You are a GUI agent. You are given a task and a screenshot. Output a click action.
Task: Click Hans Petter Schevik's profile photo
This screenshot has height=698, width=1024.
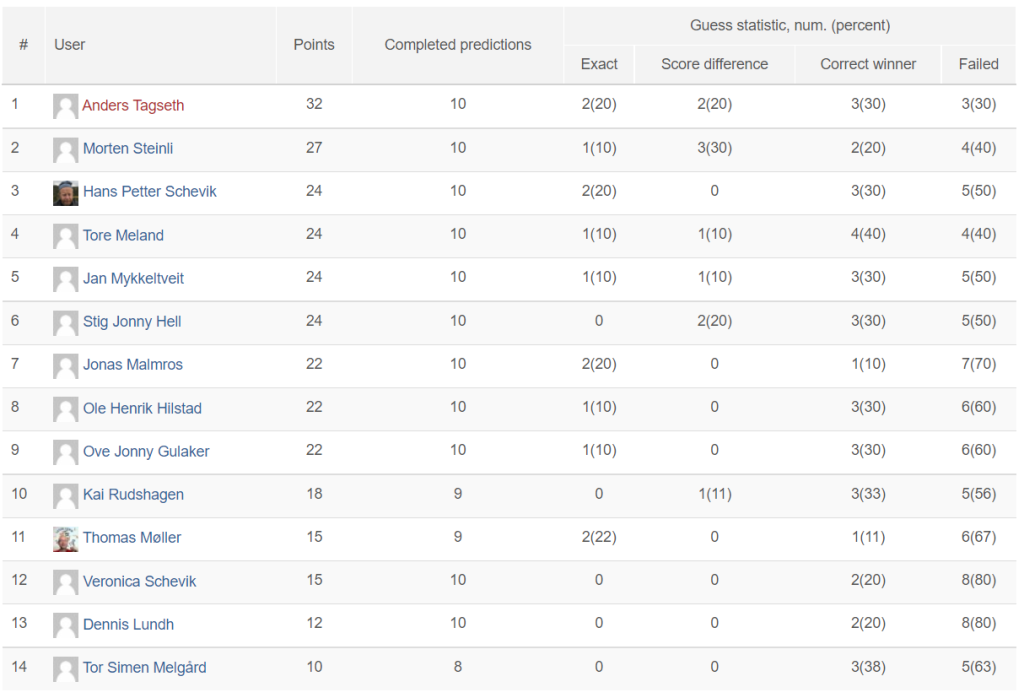65,192
